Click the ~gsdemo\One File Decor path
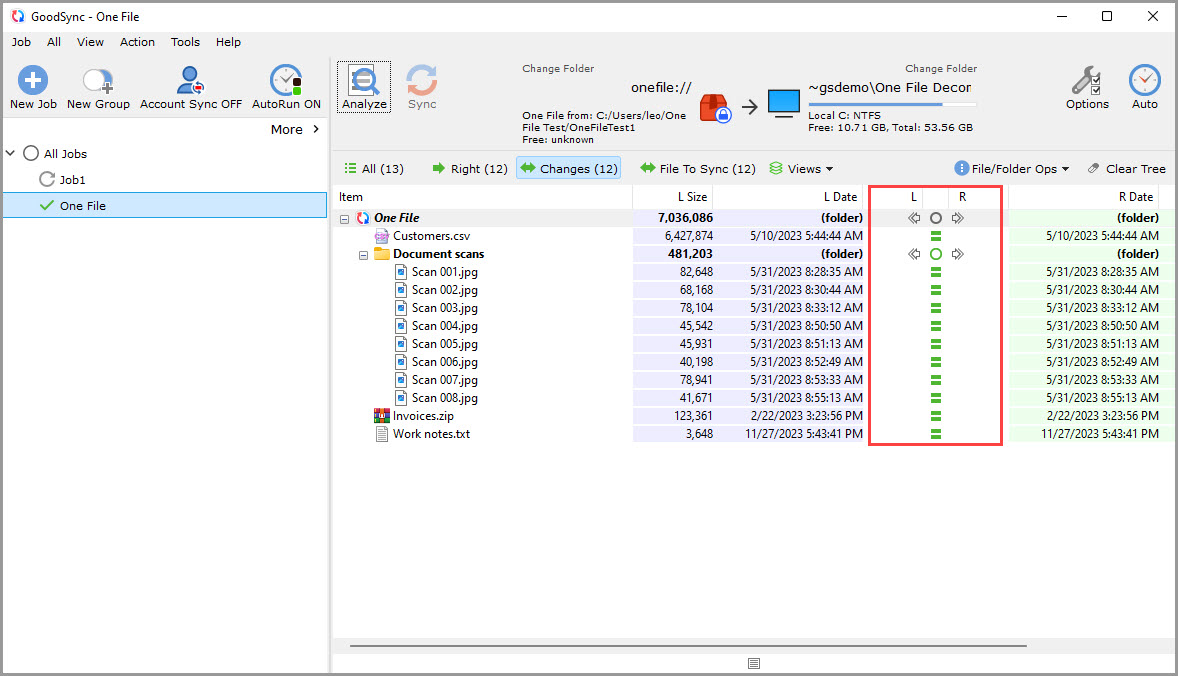The width and height of the screenshot is (1178, 676). pos(890,87)
